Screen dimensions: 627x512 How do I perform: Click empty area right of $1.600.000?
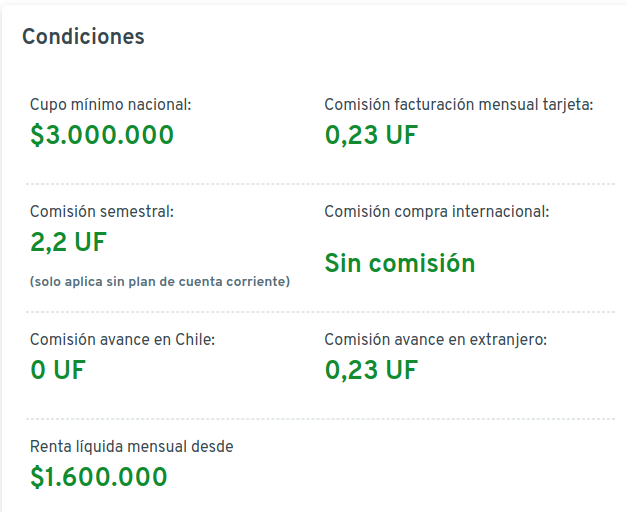(420, 477)
